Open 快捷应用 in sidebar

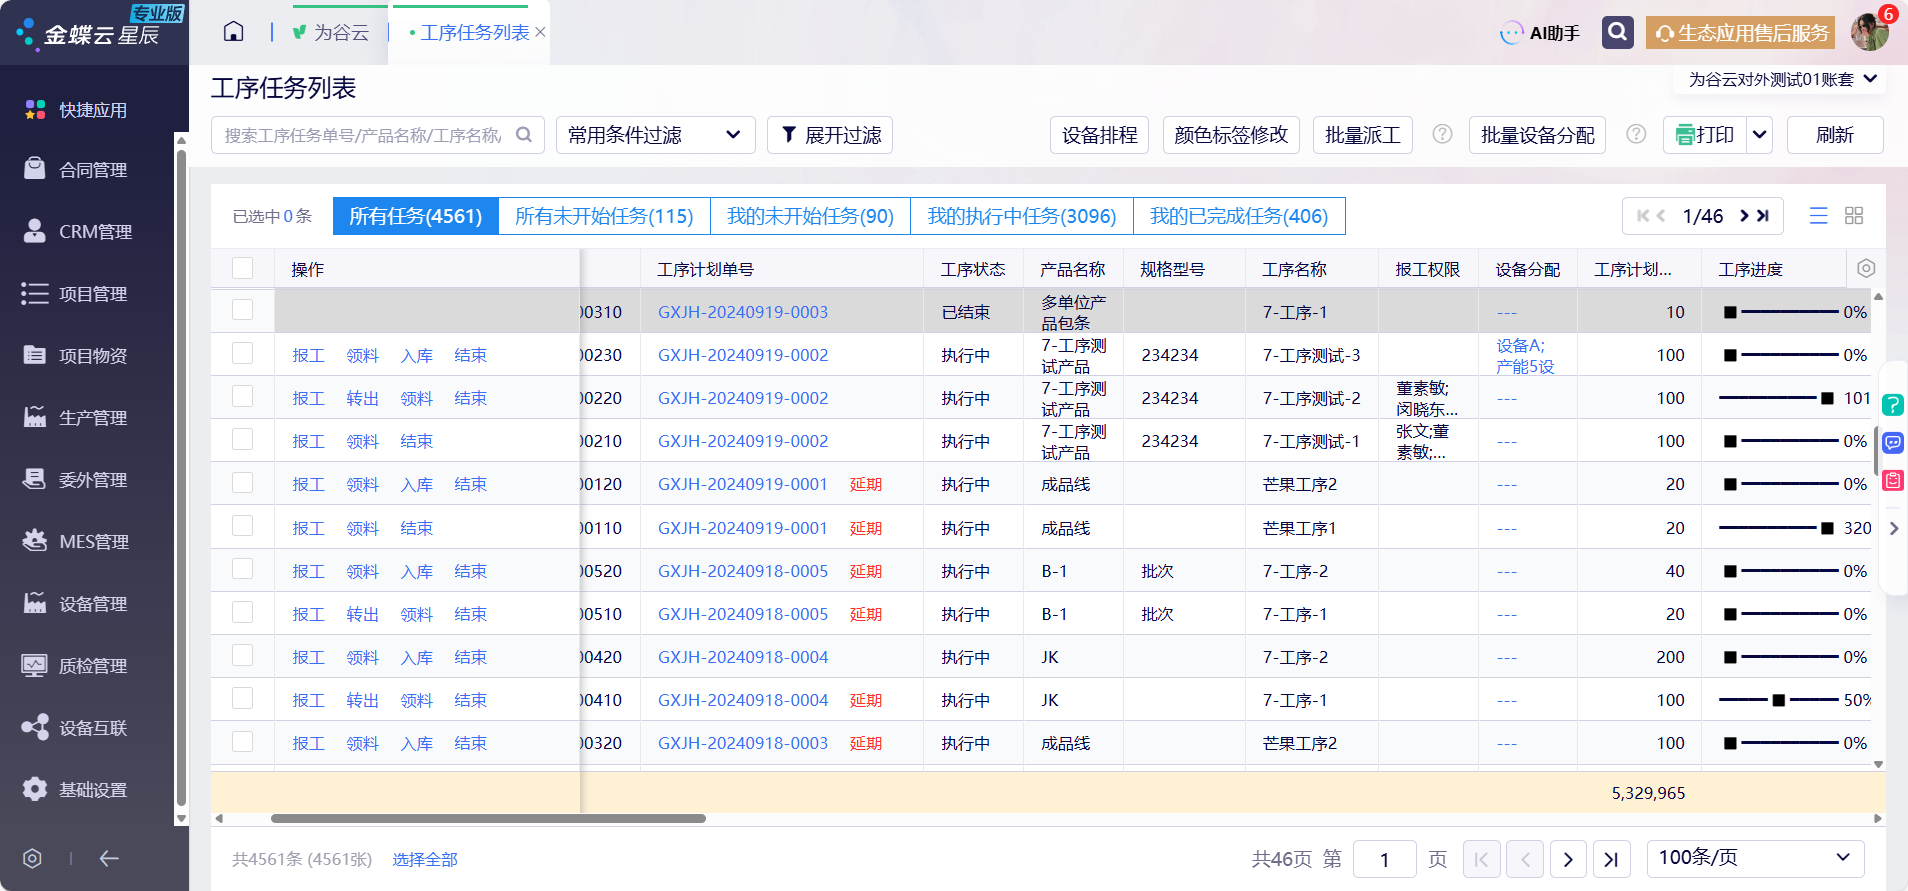pos(94,110)
